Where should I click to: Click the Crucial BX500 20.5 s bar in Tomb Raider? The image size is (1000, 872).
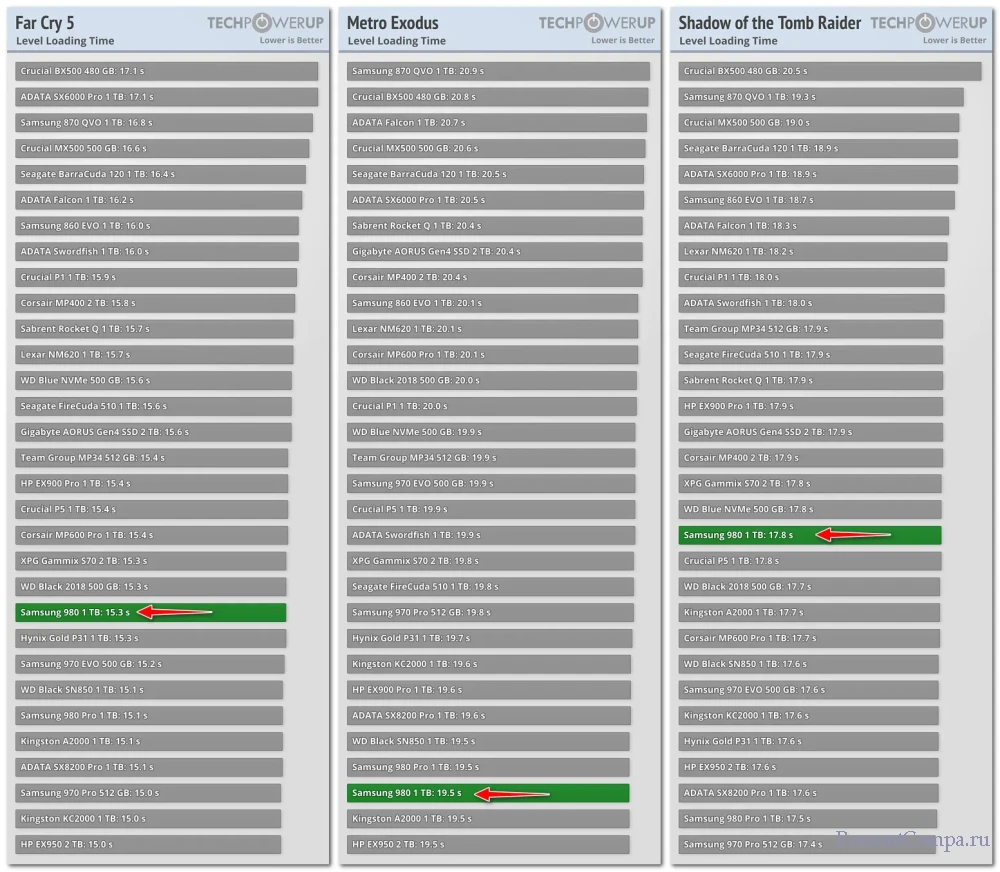[830, 71]
